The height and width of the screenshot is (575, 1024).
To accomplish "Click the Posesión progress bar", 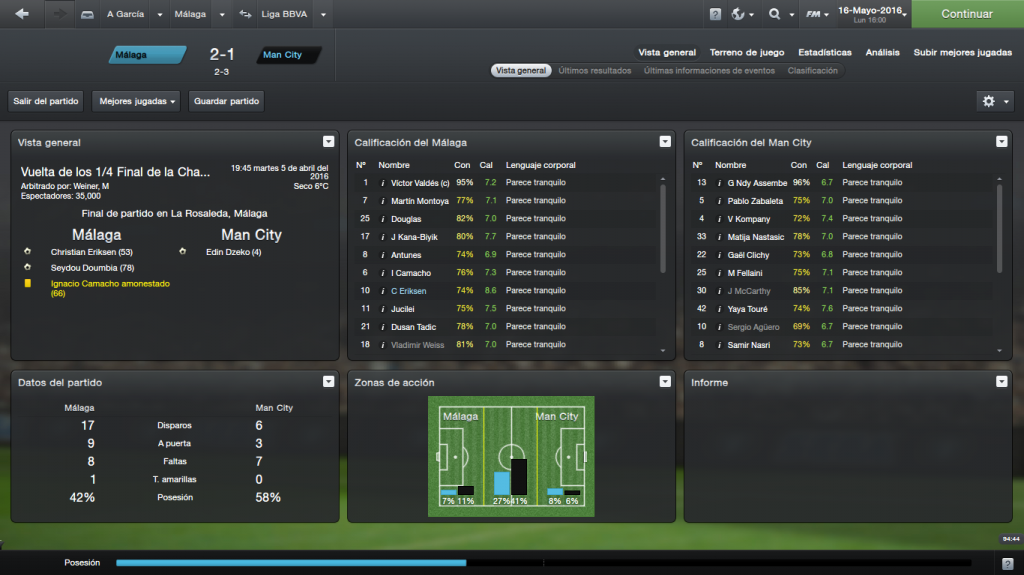I will [543, 563].
